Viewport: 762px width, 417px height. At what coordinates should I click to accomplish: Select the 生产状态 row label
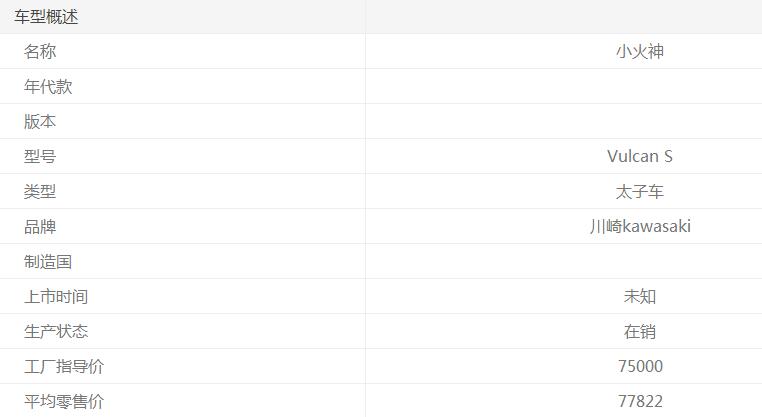point(56,332)
